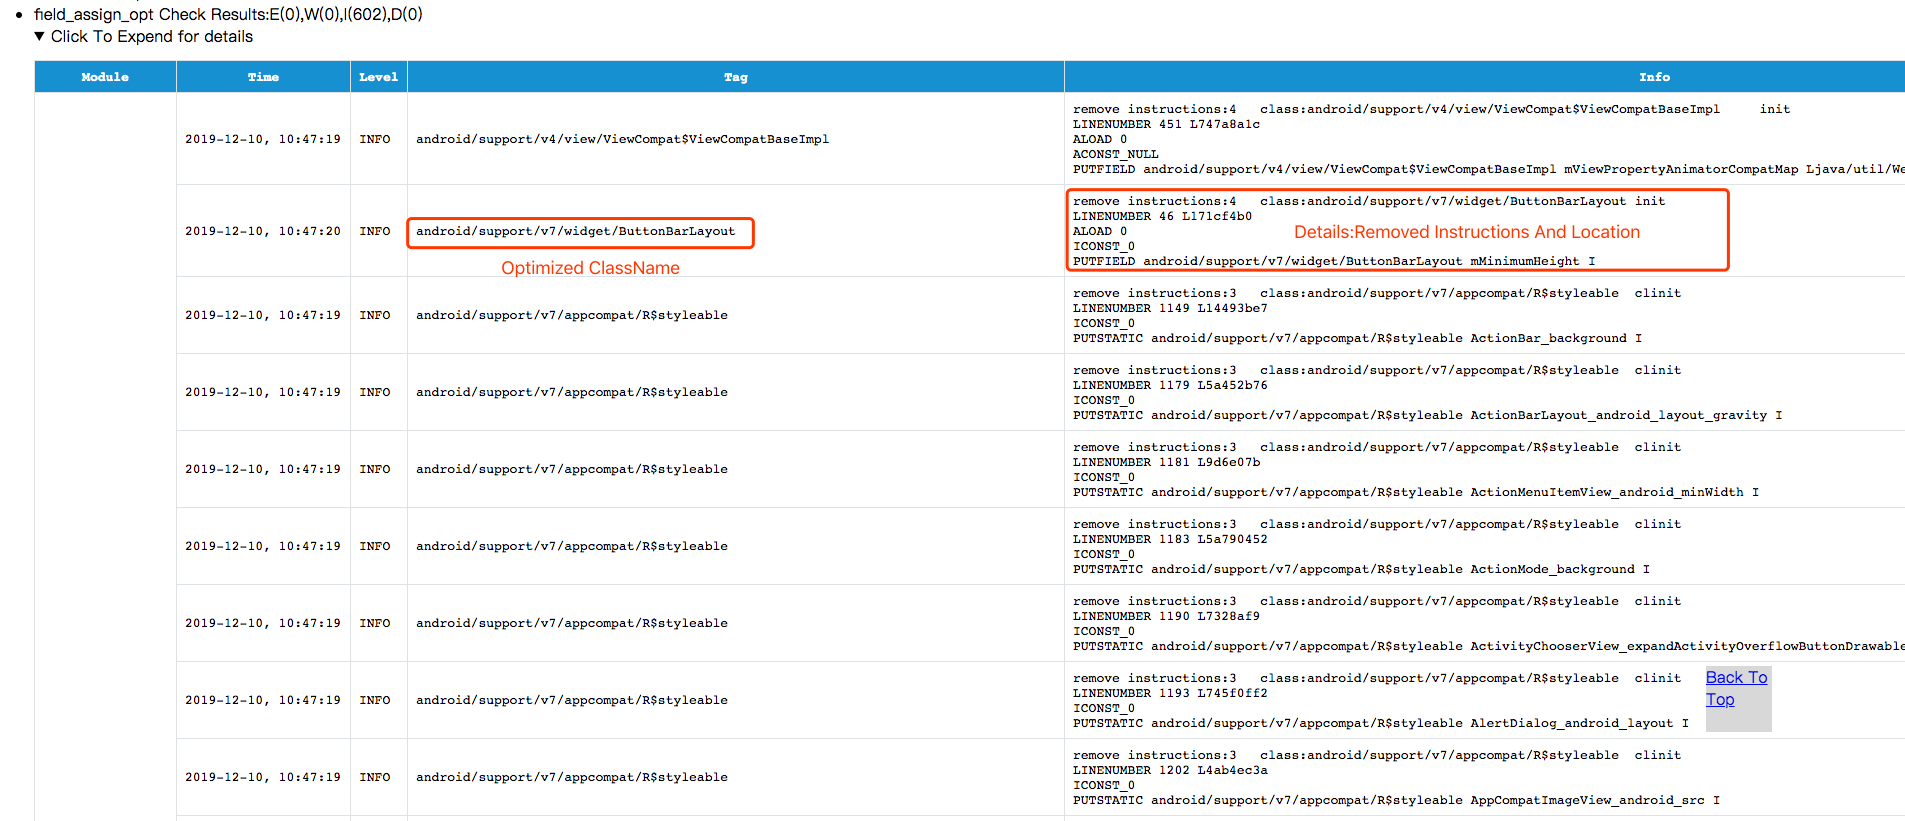Click the PUTSTATIC ActivityChooserView_expandActivityOverflowButtonDrawable line
Image resolution: width=1905 pixels, height=821 pixels.
(x=1489, y=646)
